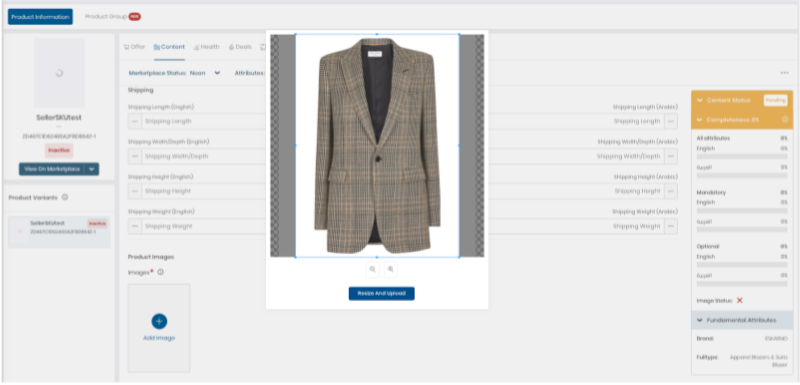800x385 pixels.
Task: Click the Shipping Length English input
Action: click(x=204, y=121)
